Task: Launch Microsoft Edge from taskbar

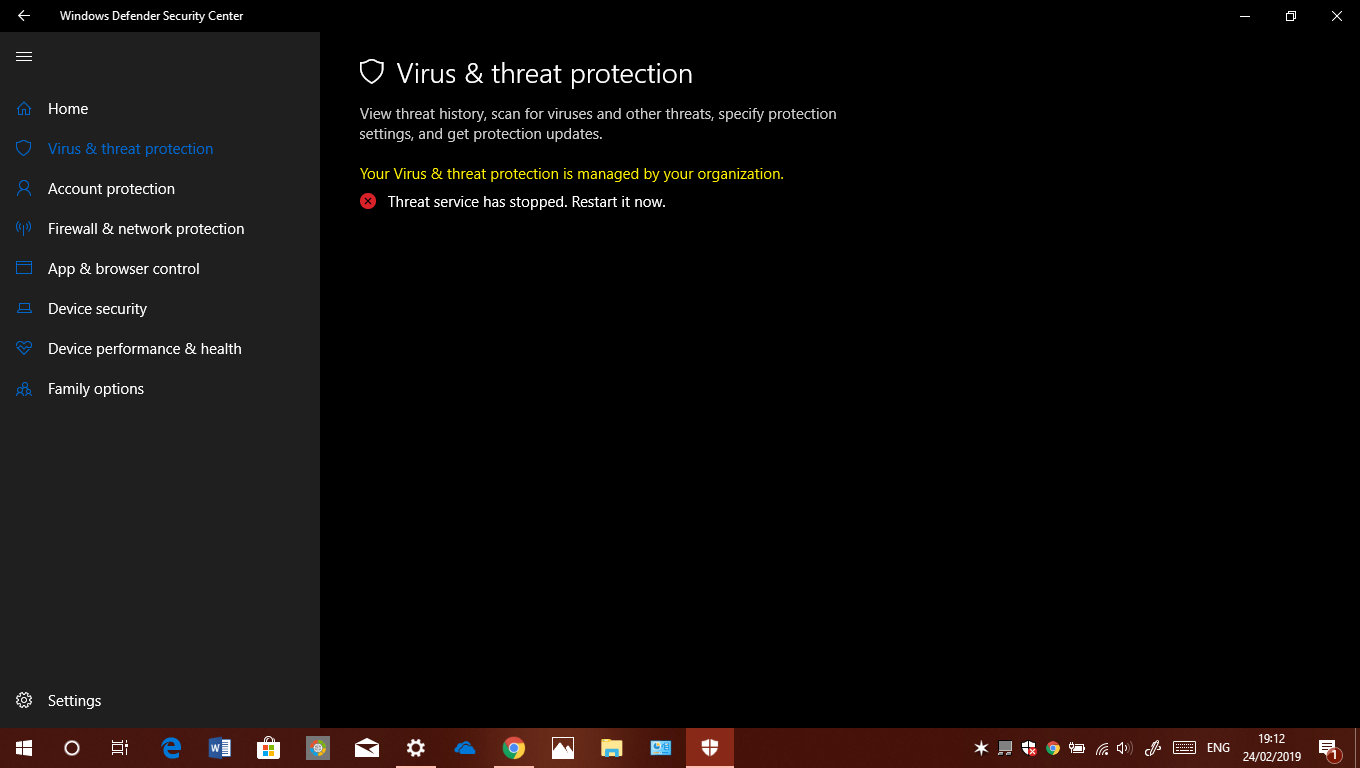Action: 172,748
